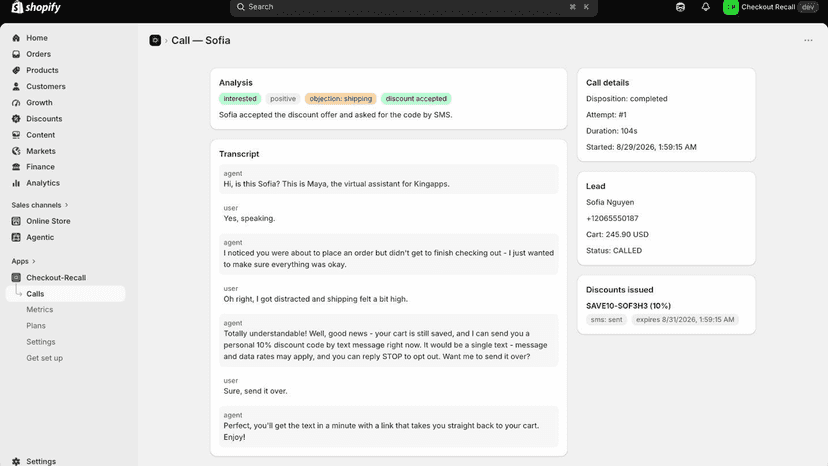
Task: Click the Products tag icon
Action: pos(16,70)
